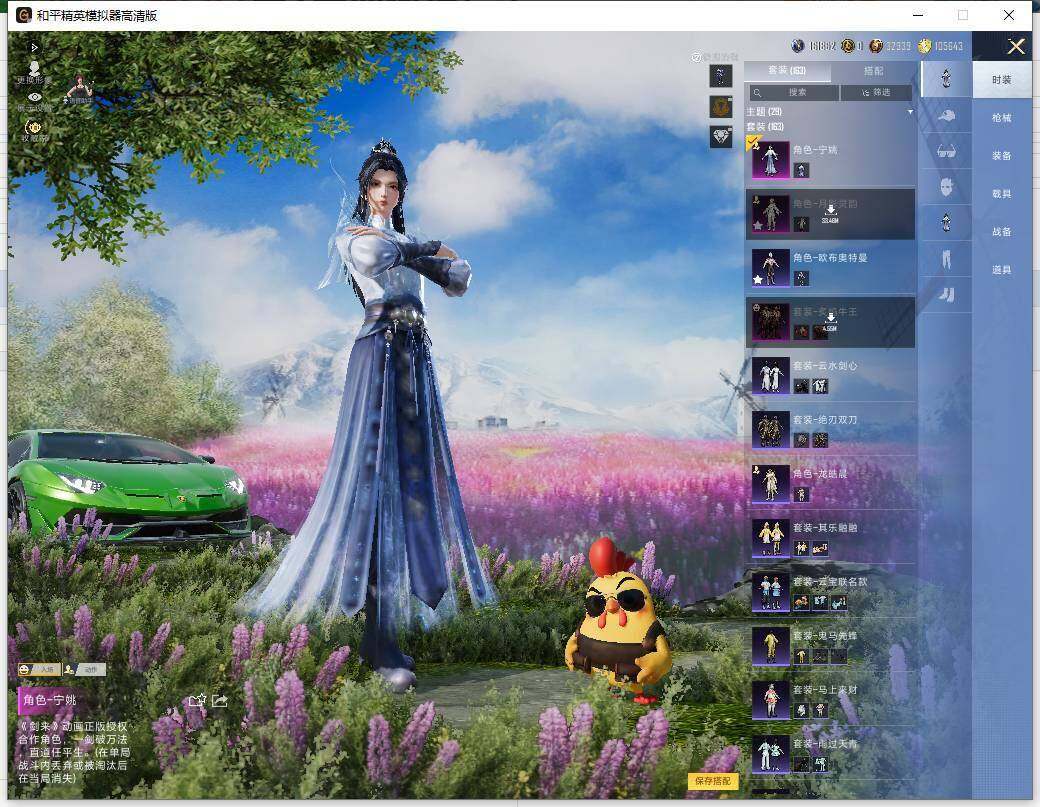Select the shoes slot icon
1040x807 pixels.
[x=946, y=294]
